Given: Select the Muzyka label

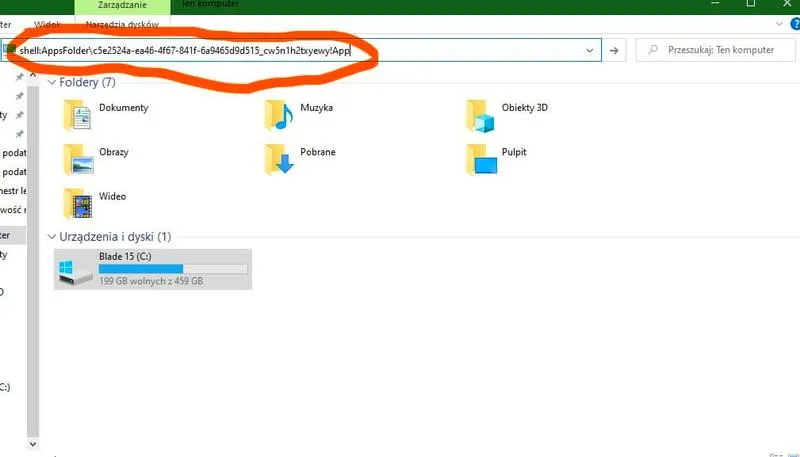Looking at the screenshot, I should [316, 108].
